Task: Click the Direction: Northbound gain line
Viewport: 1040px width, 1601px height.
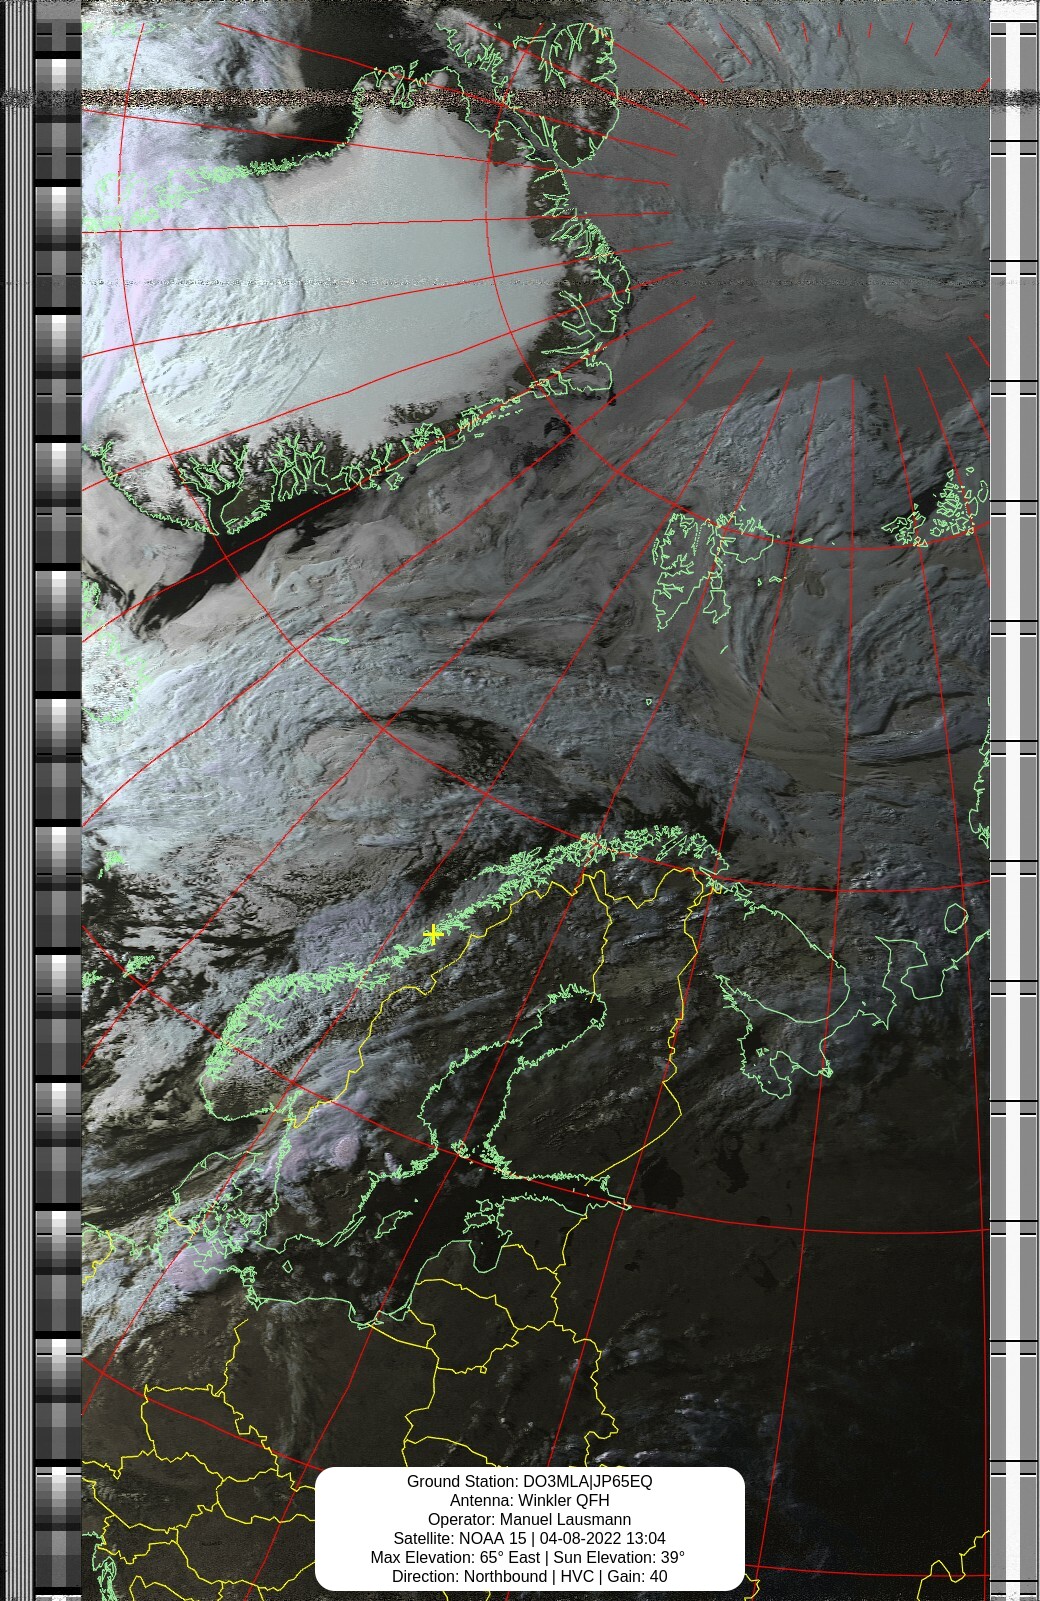Action: tap(529, 1576)
